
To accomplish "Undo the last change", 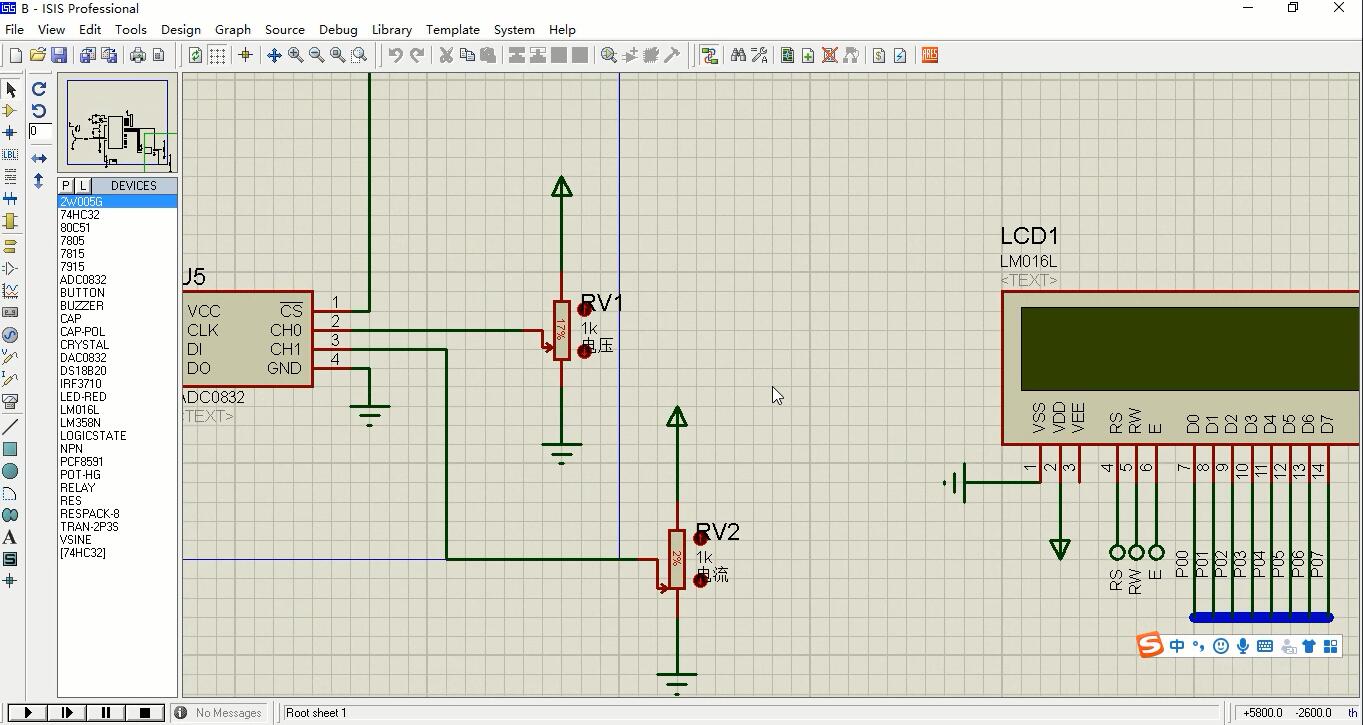I will [x=396, y=55].
